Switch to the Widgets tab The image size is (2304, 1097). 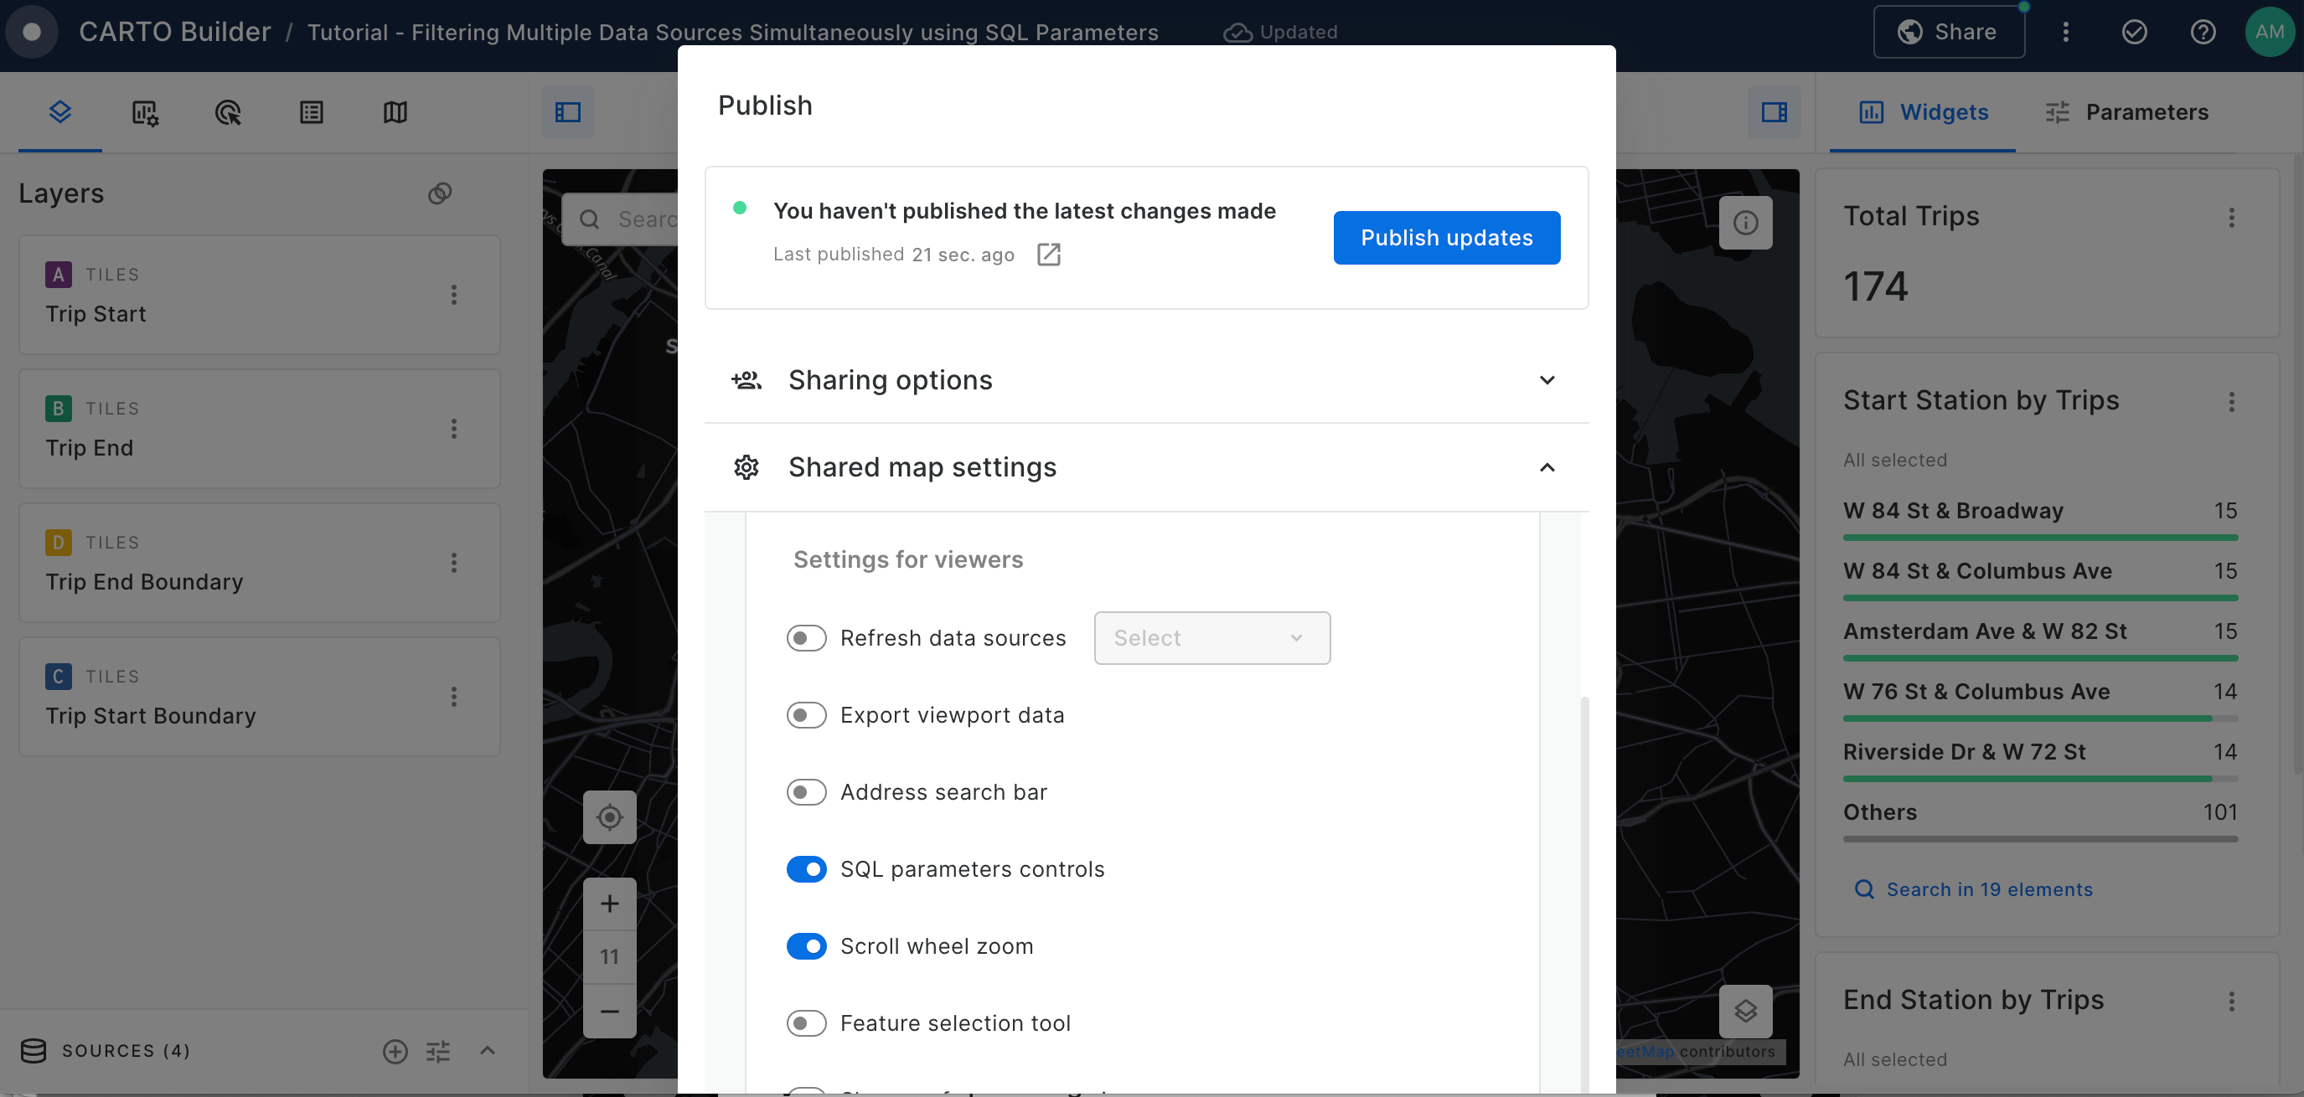pos(1923,112)
